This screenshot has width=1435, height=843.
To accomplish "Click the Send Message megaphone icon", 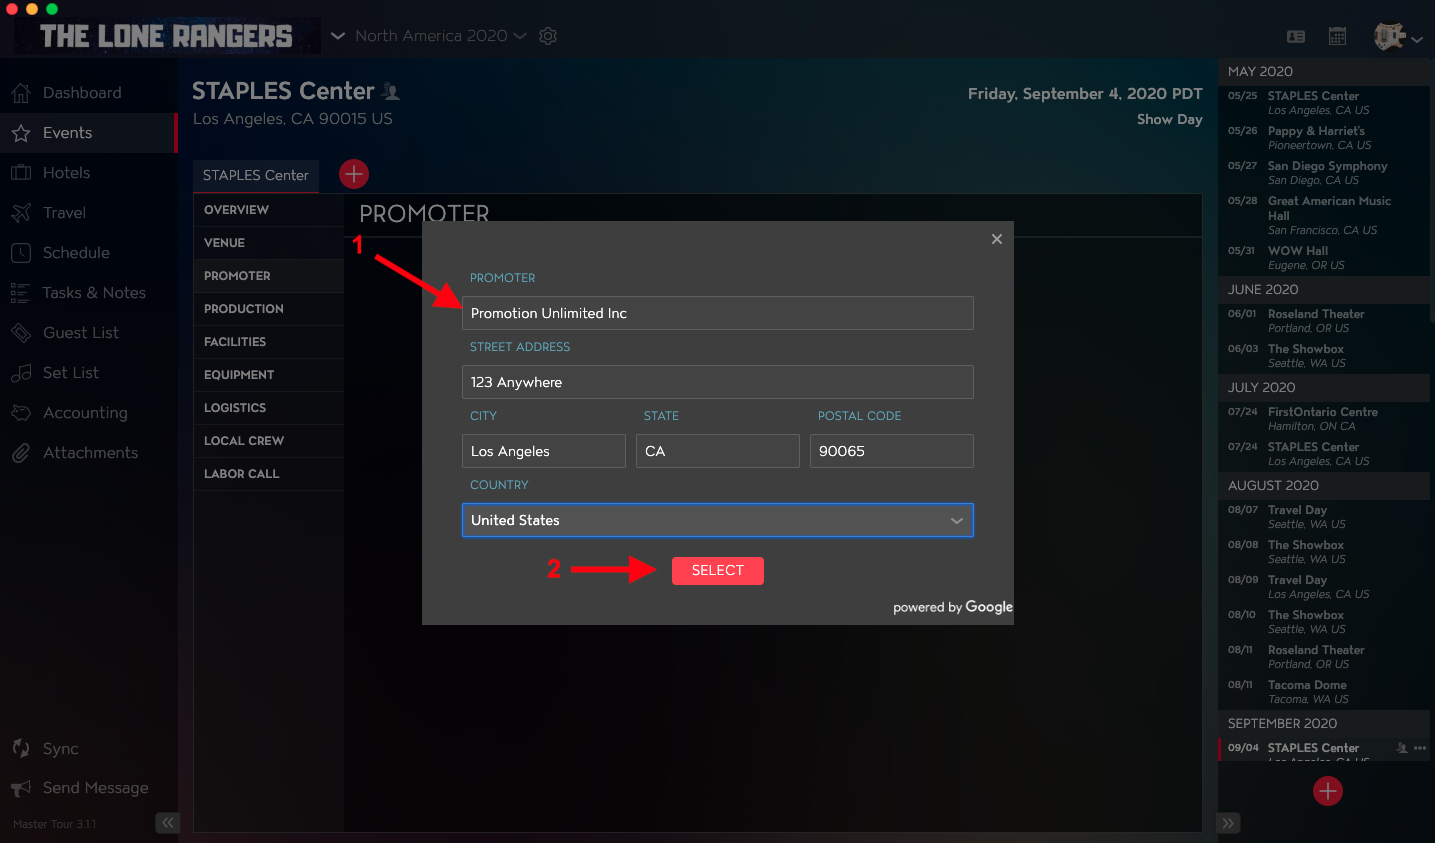I will pyautogui.click(x=21, y=788).
